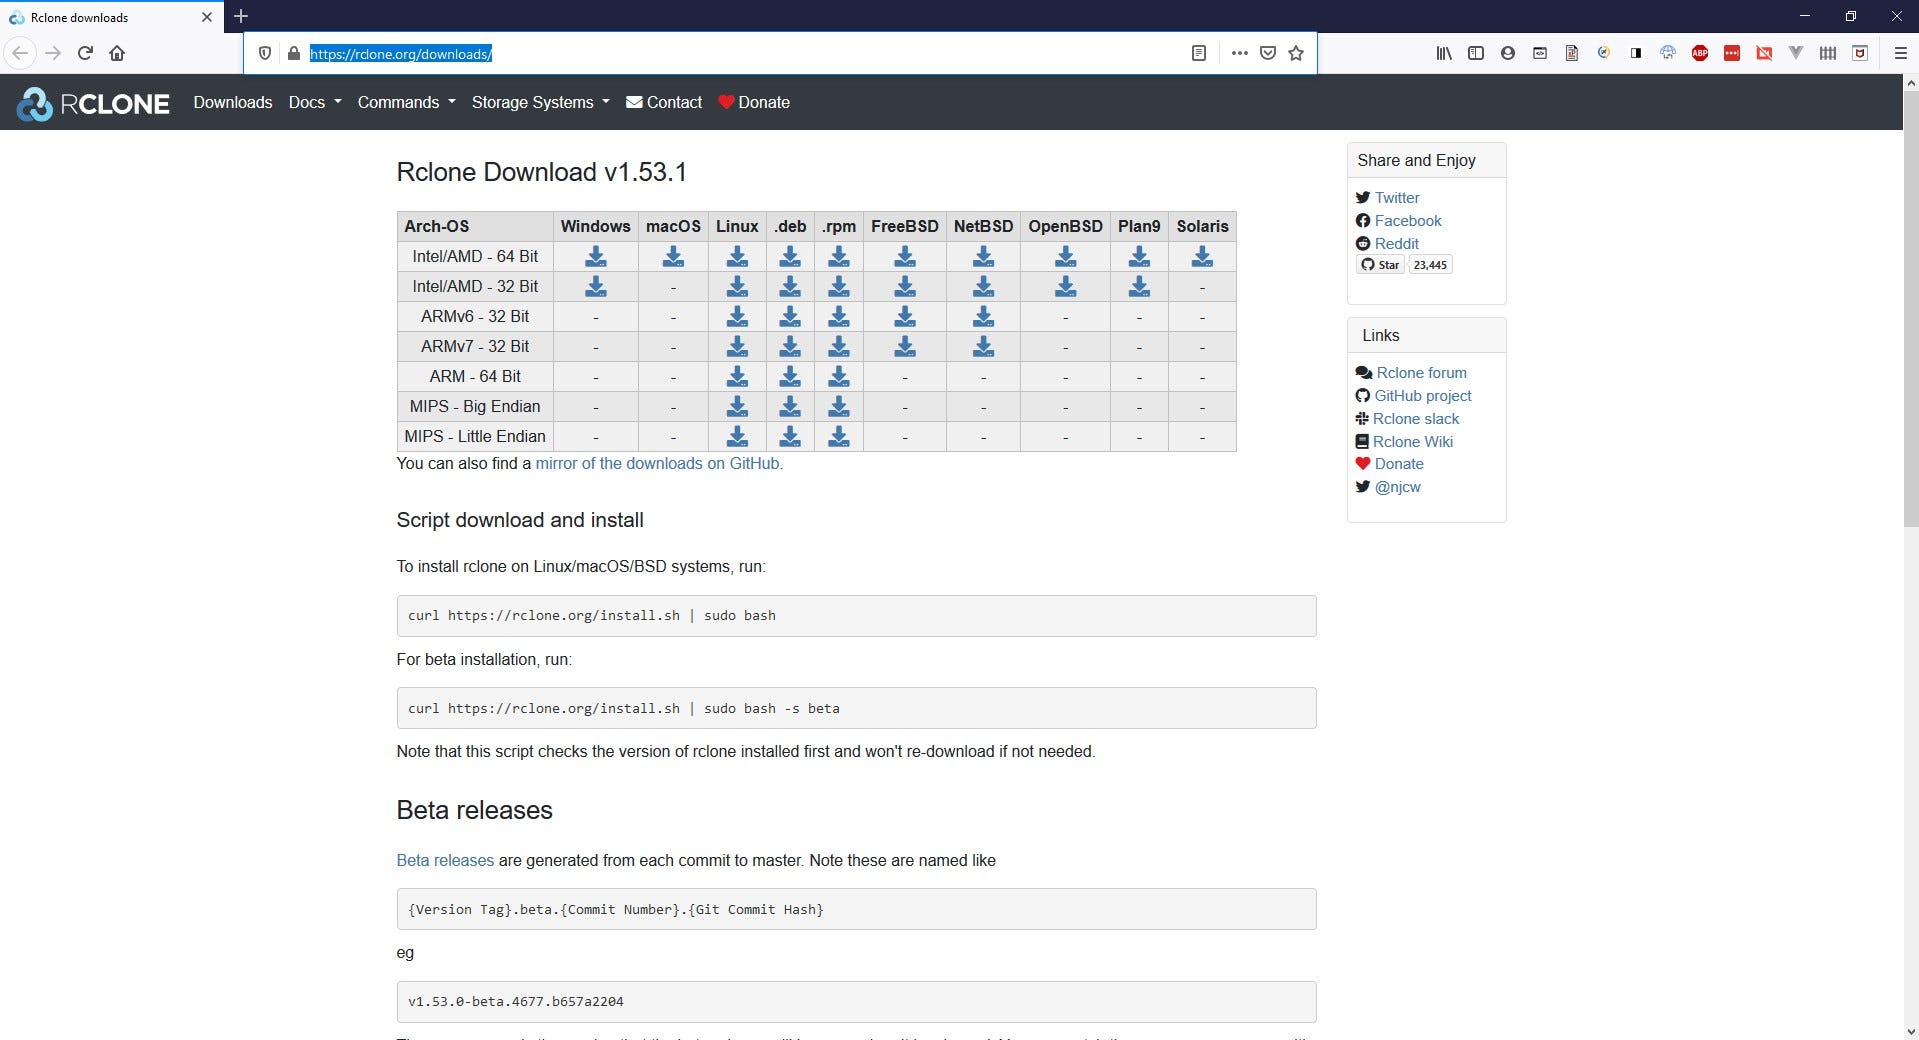
Task: Follow the Beta releases link
Action: pos(445,860)
